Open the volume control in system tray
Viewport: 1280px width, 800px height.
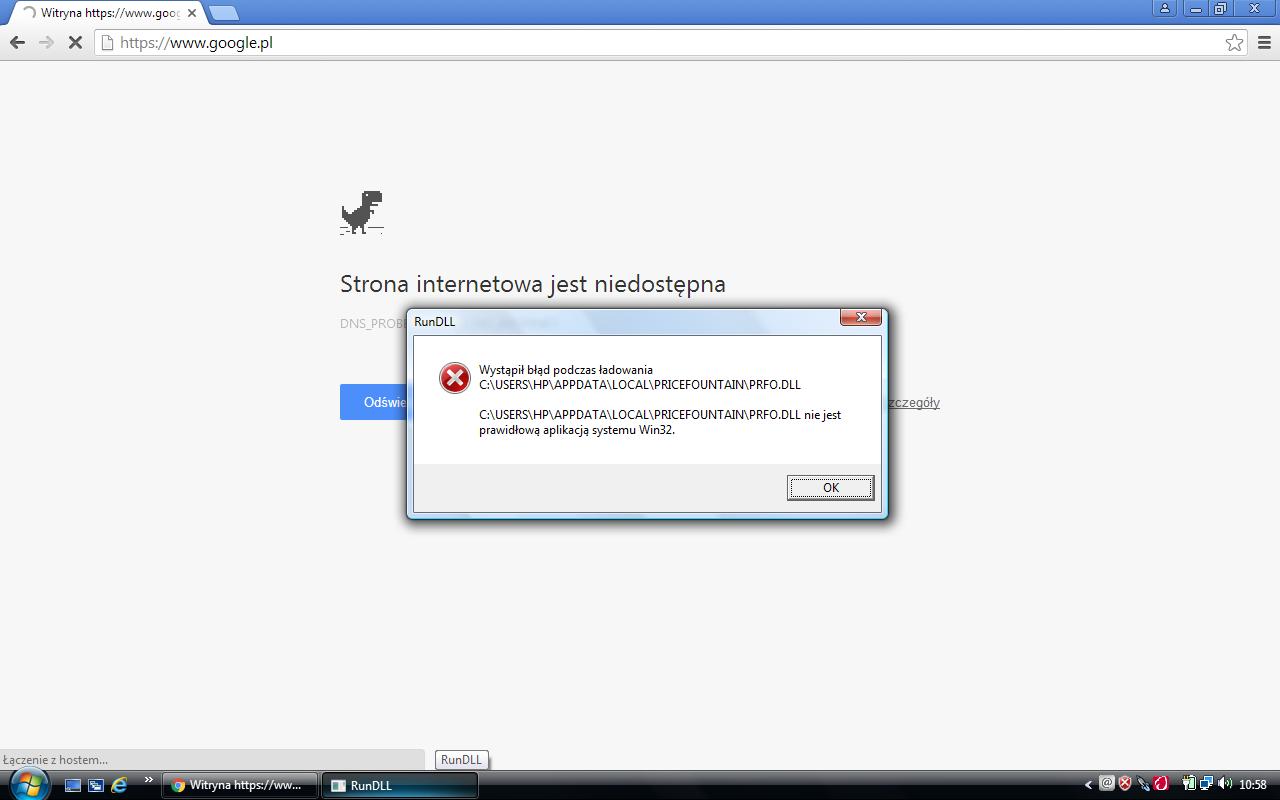[x=1225, y=784]
